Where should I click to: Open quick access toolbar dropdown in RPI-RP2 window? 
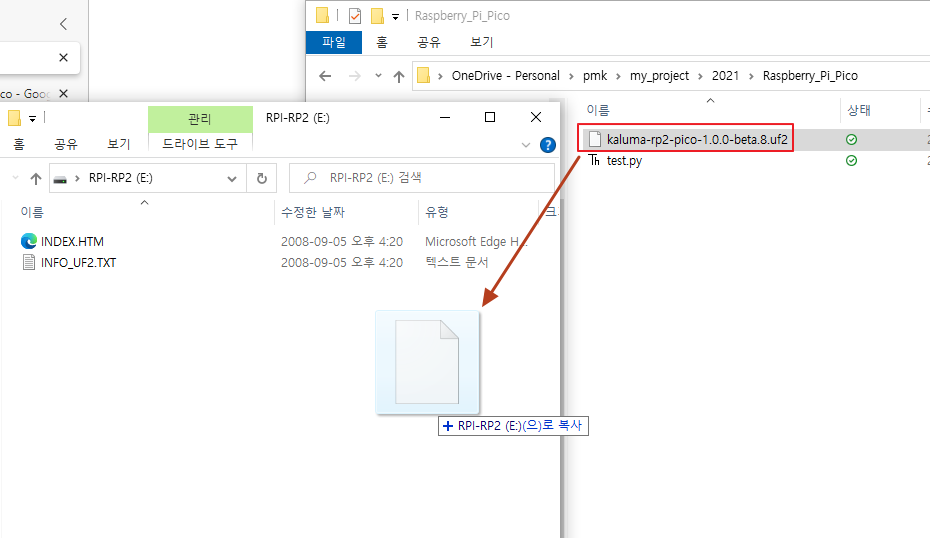[x=32, y=119]
